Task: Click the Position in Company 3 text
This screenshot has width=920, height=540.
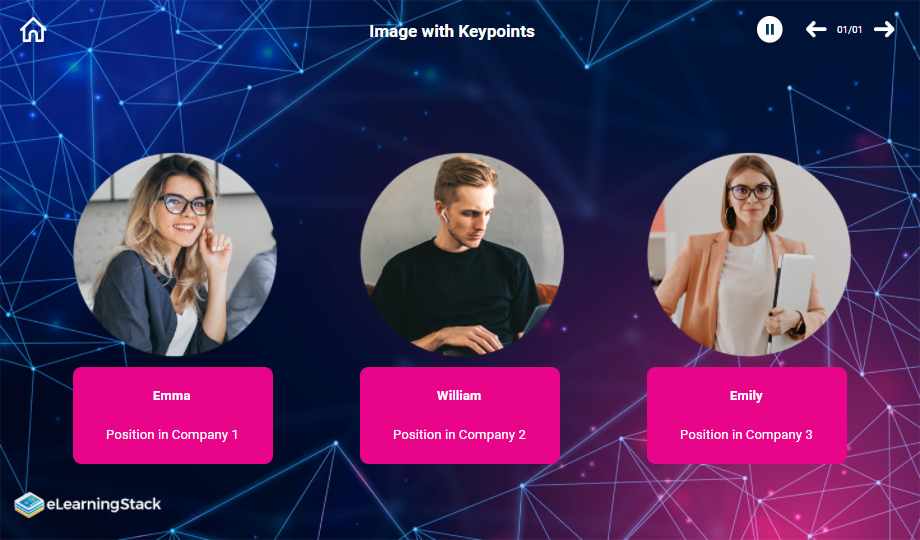Action: pyautogui.click(x=746, y=435)
